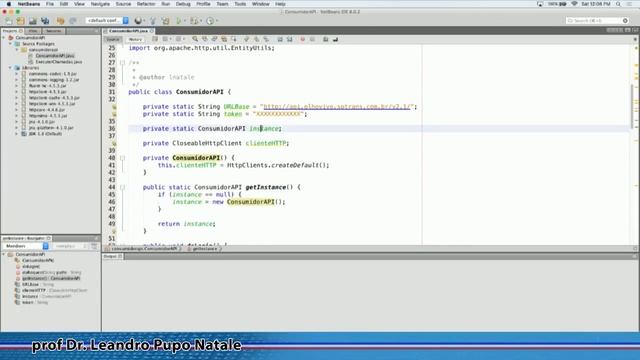This screenshot has width=640, height=360.
Task: Click the Previous Bookmark icon
Action: (x=247, y=39)
